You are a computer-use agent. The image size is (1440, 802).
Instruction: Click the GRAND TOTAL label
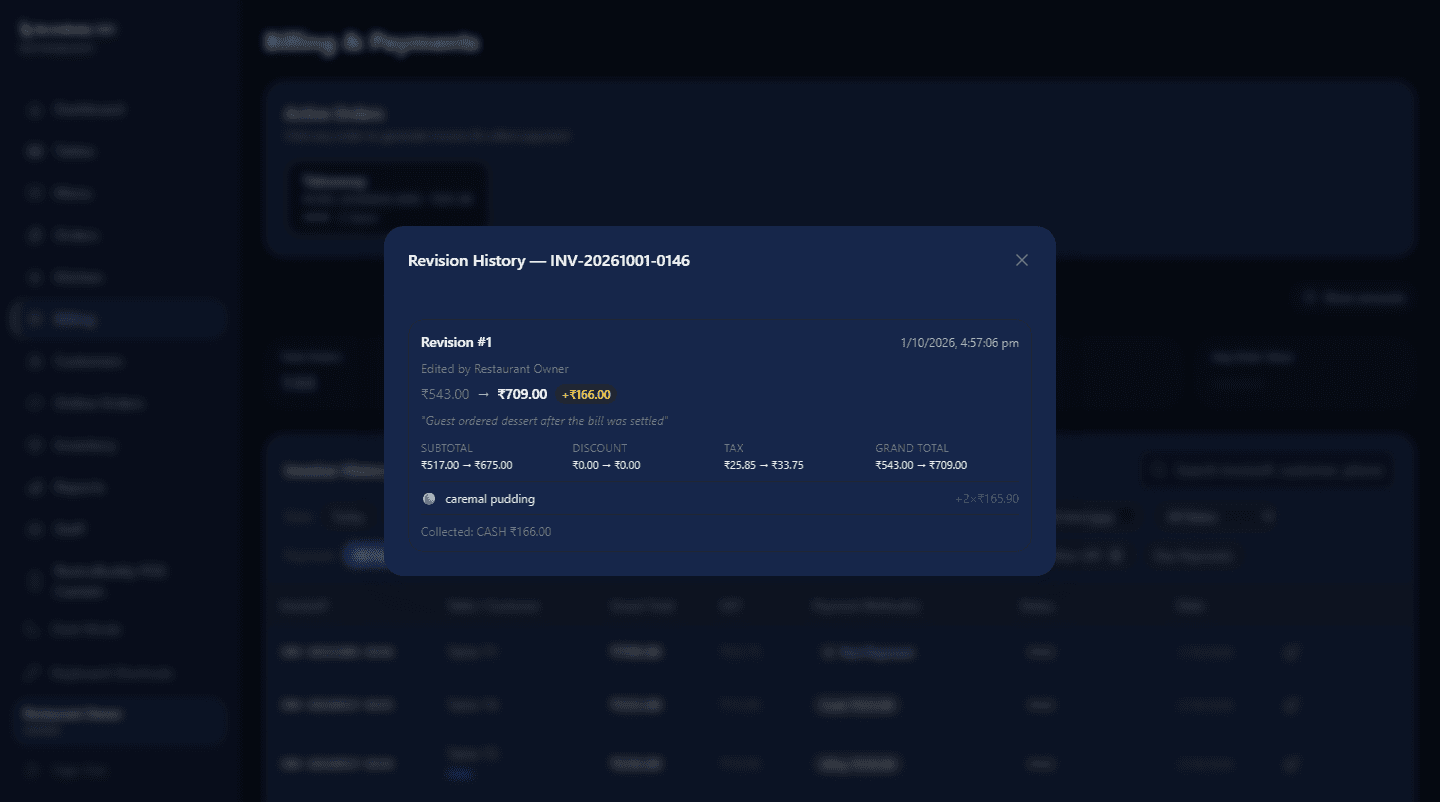[912, 448]
